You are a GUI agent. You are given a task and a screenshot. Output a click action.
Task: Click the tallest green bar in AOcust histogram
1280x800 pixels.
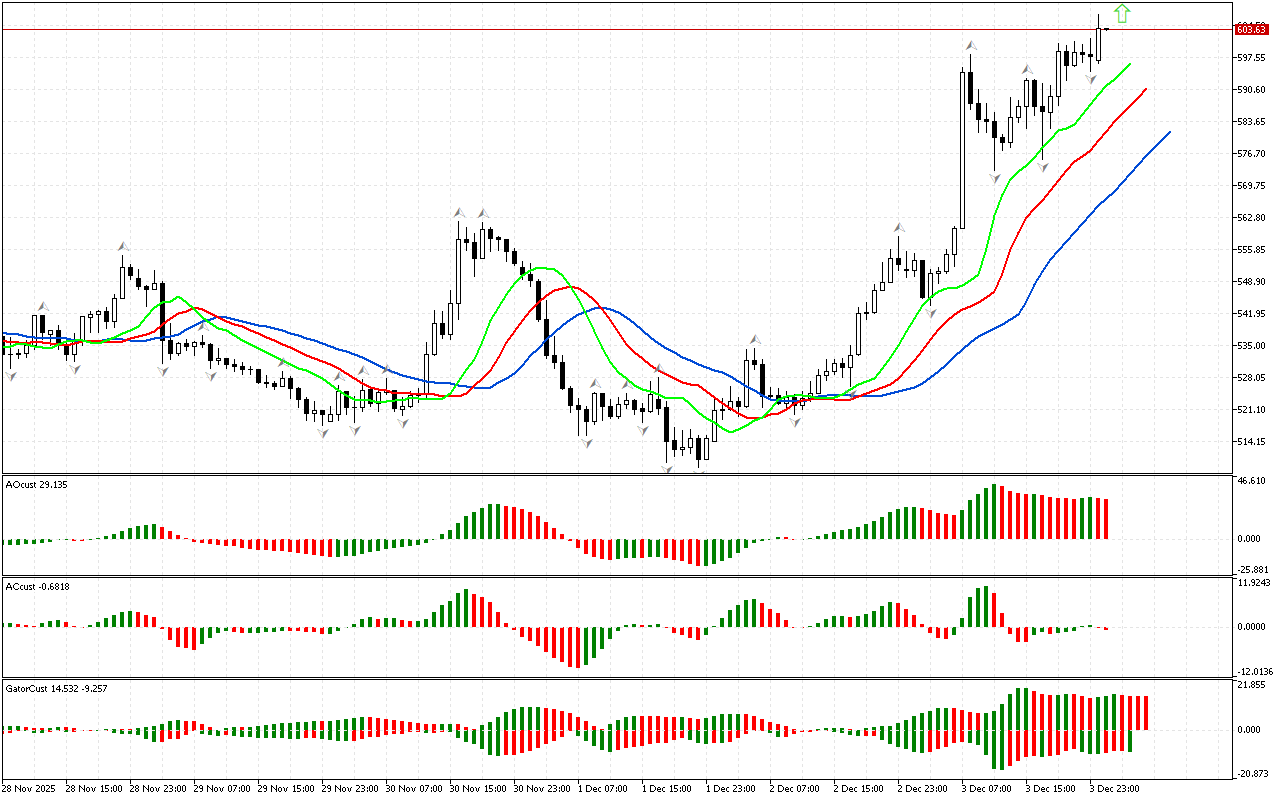click(x=994, y=512)
